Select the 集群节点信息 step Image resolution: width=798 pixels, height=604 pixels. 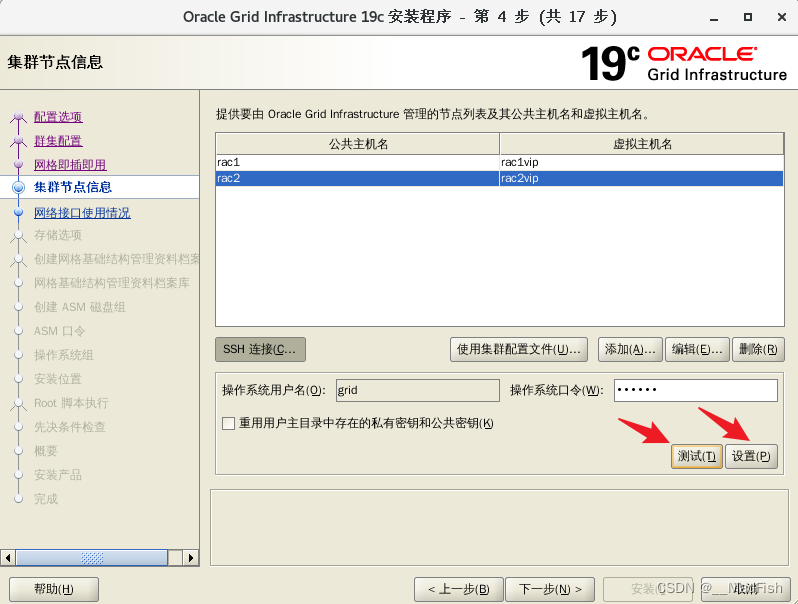[x=73, y=187]
